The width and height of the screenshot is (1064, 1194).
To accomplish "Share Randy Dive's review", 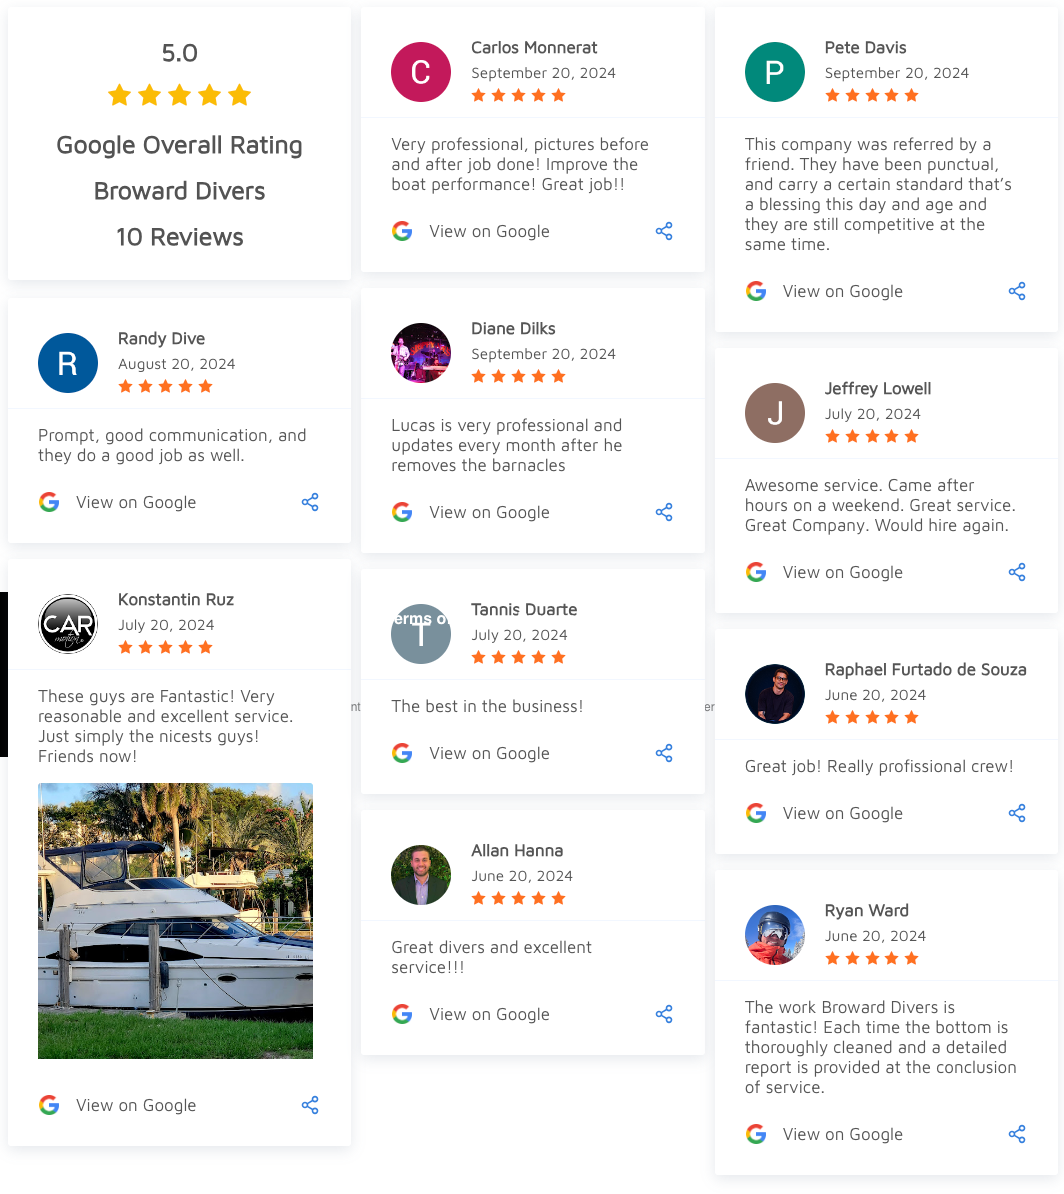I will click(x=310, y=503).
